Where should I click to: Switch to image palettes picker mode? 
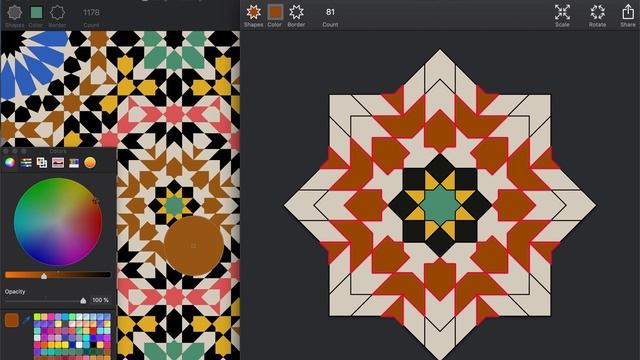(58, 162)
